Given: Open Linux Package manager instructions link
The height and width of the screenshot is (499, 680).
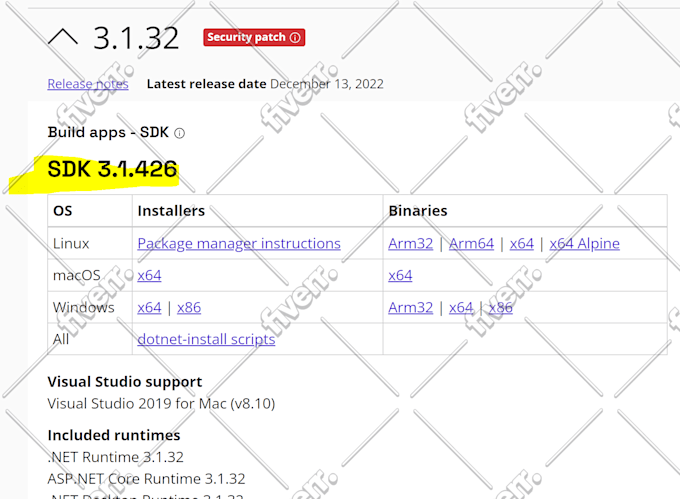Looking at the screenshot, I should coord(239,244).
